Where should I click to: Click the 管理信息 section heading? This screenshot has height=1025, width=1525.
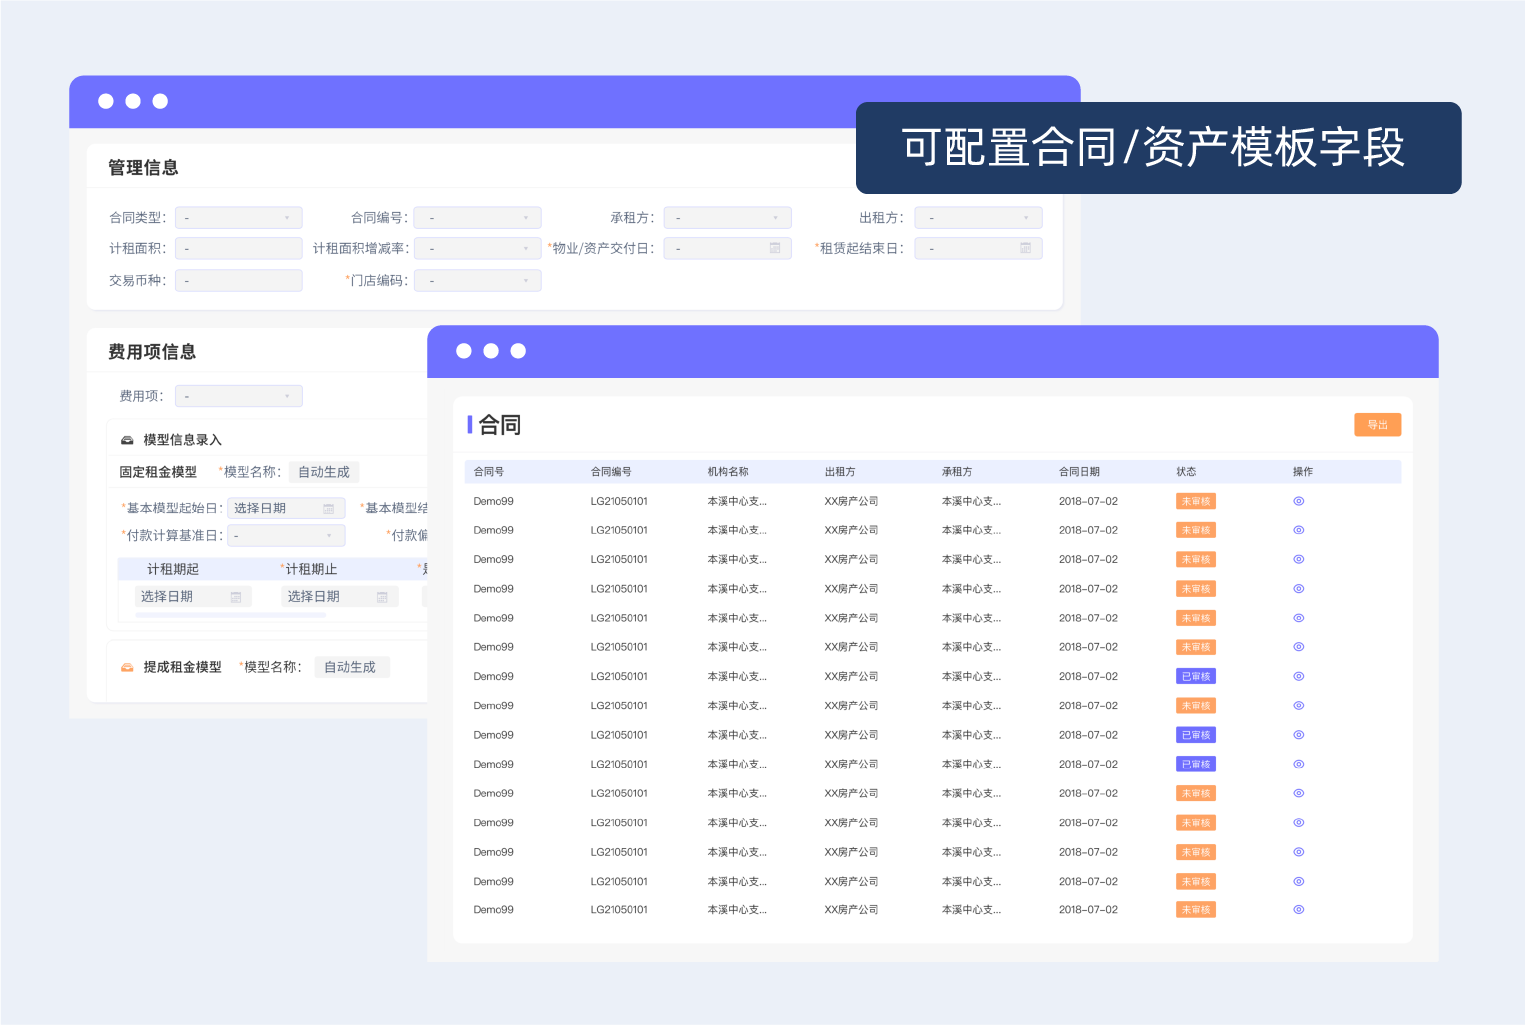(x=143, y=168)
